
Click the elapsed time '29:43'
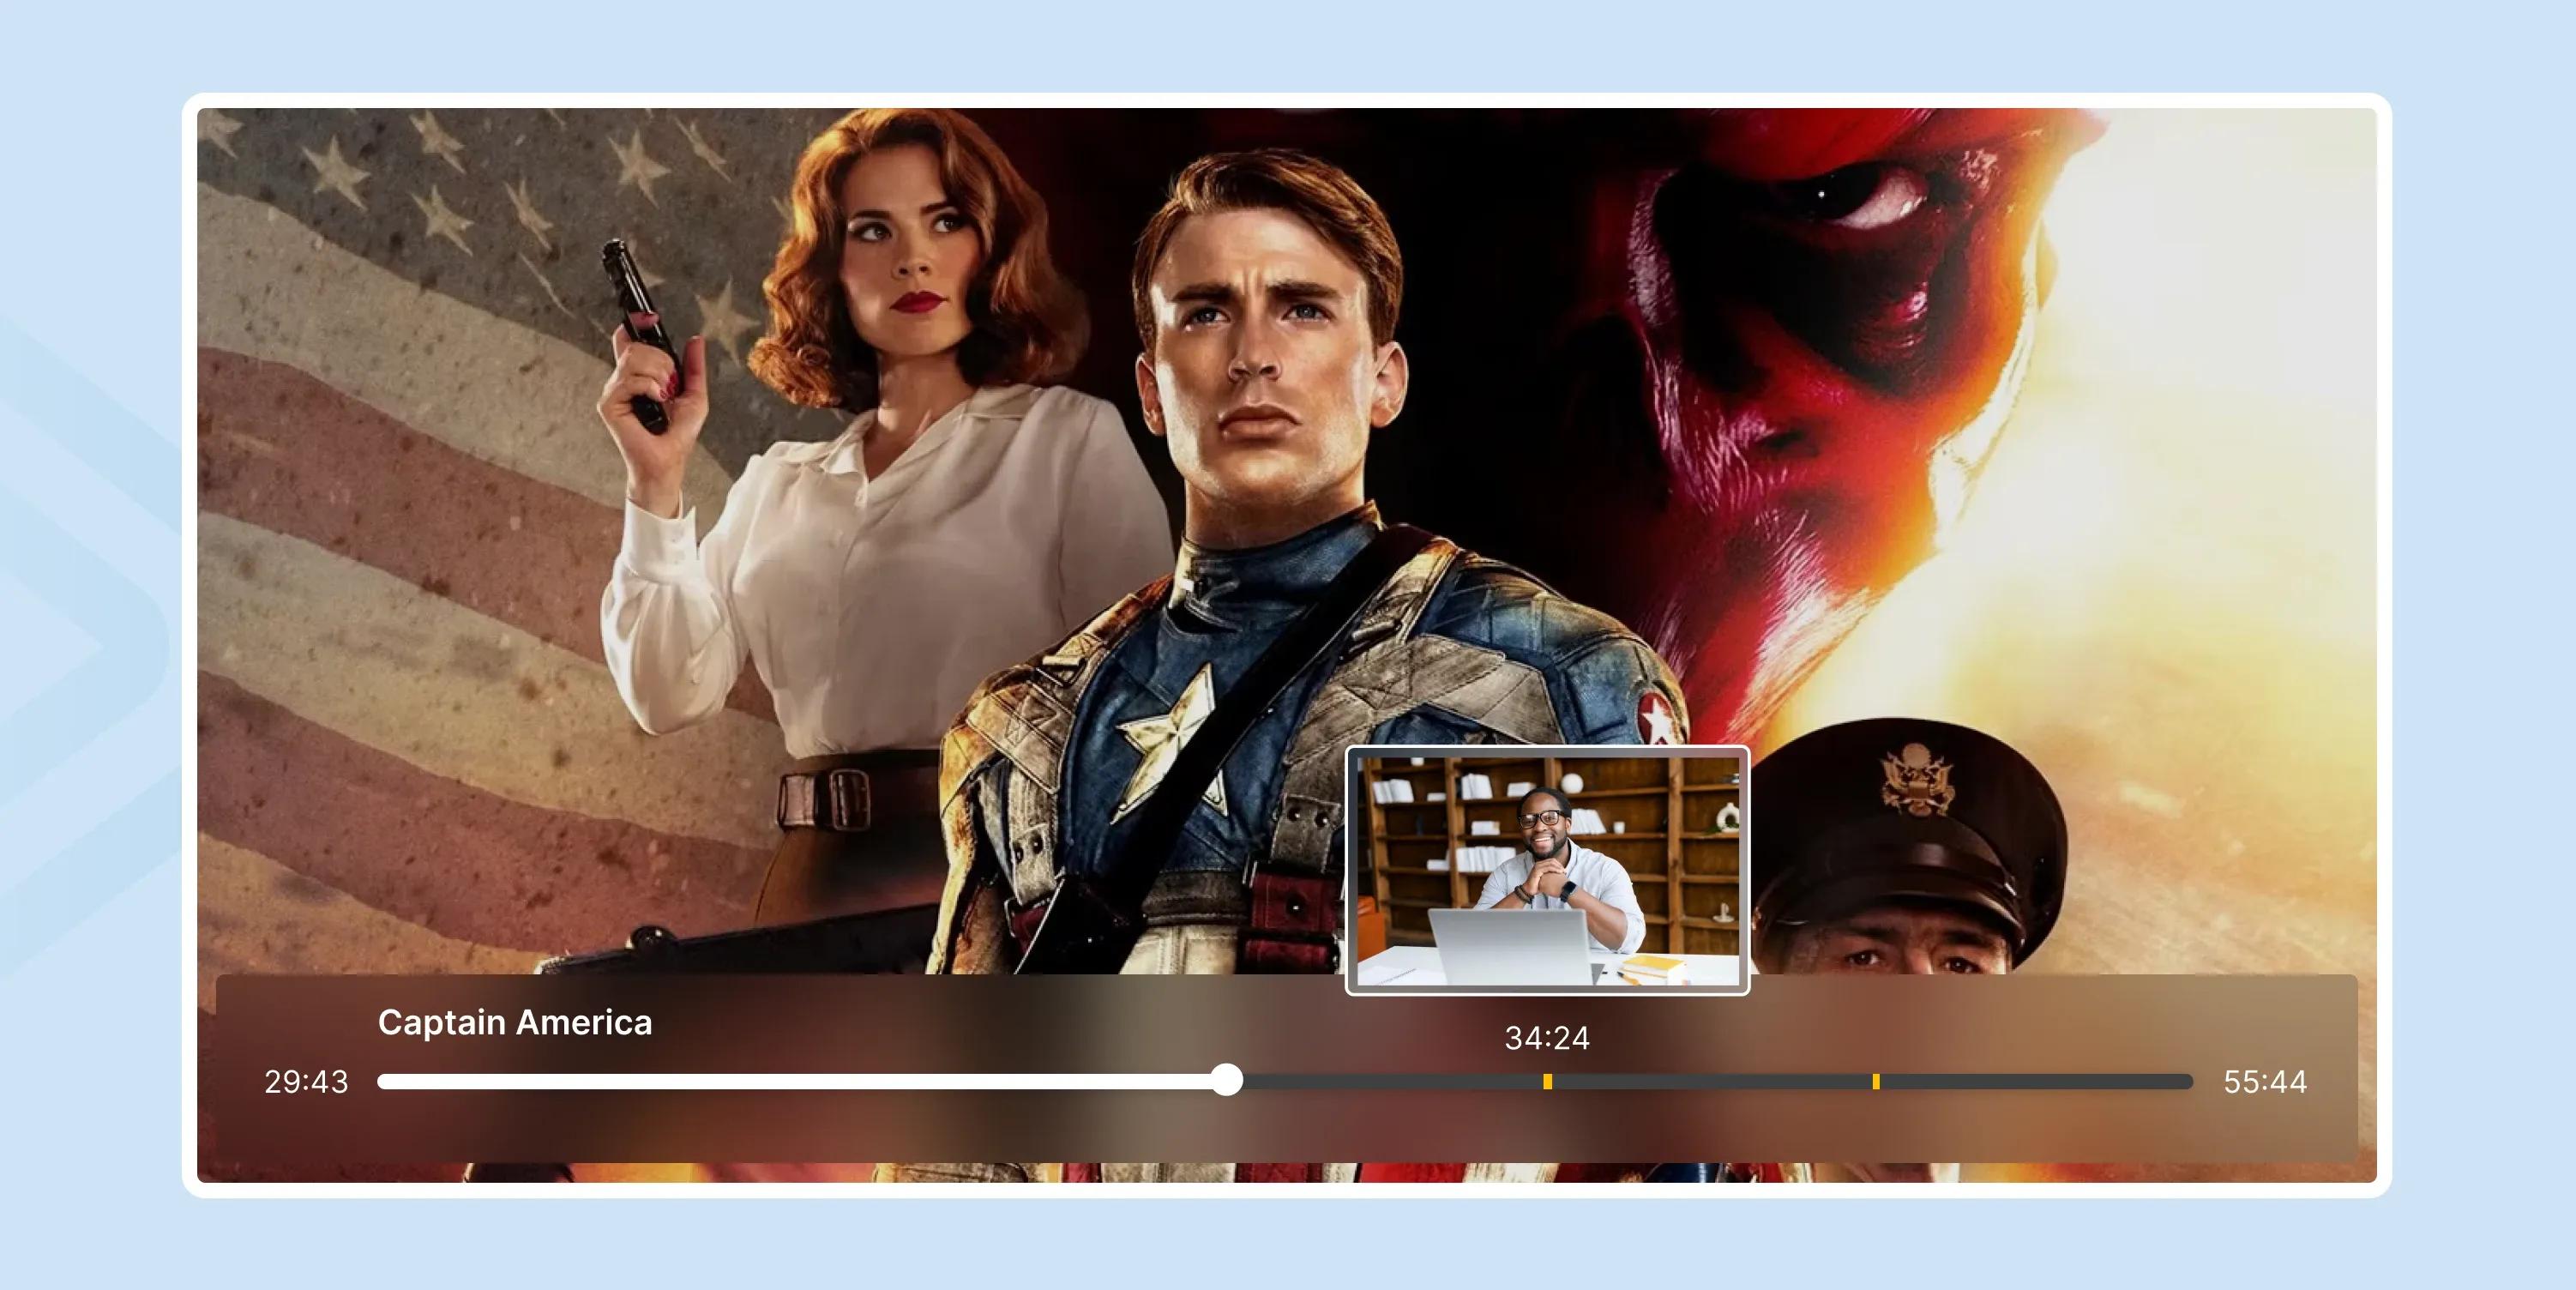click(306, 1081)
